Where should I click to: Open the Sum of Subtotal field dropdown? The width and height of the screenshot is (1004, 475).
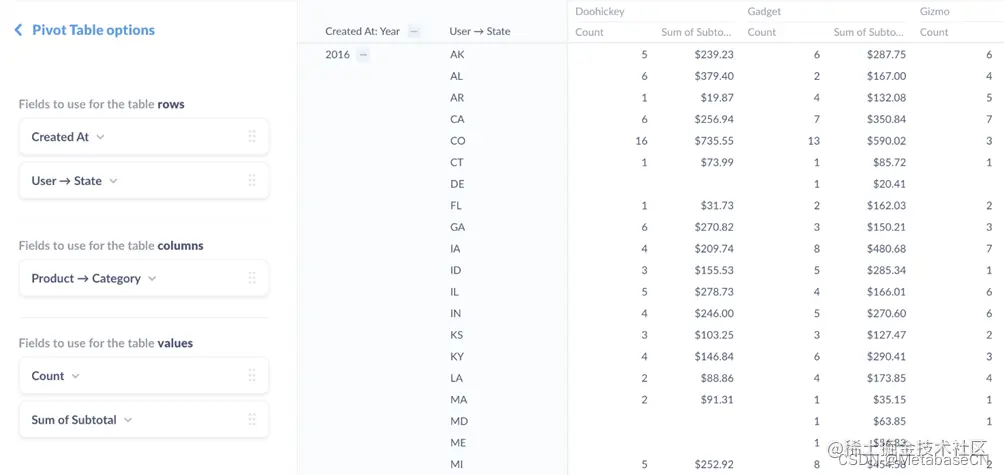pos(128,420)
